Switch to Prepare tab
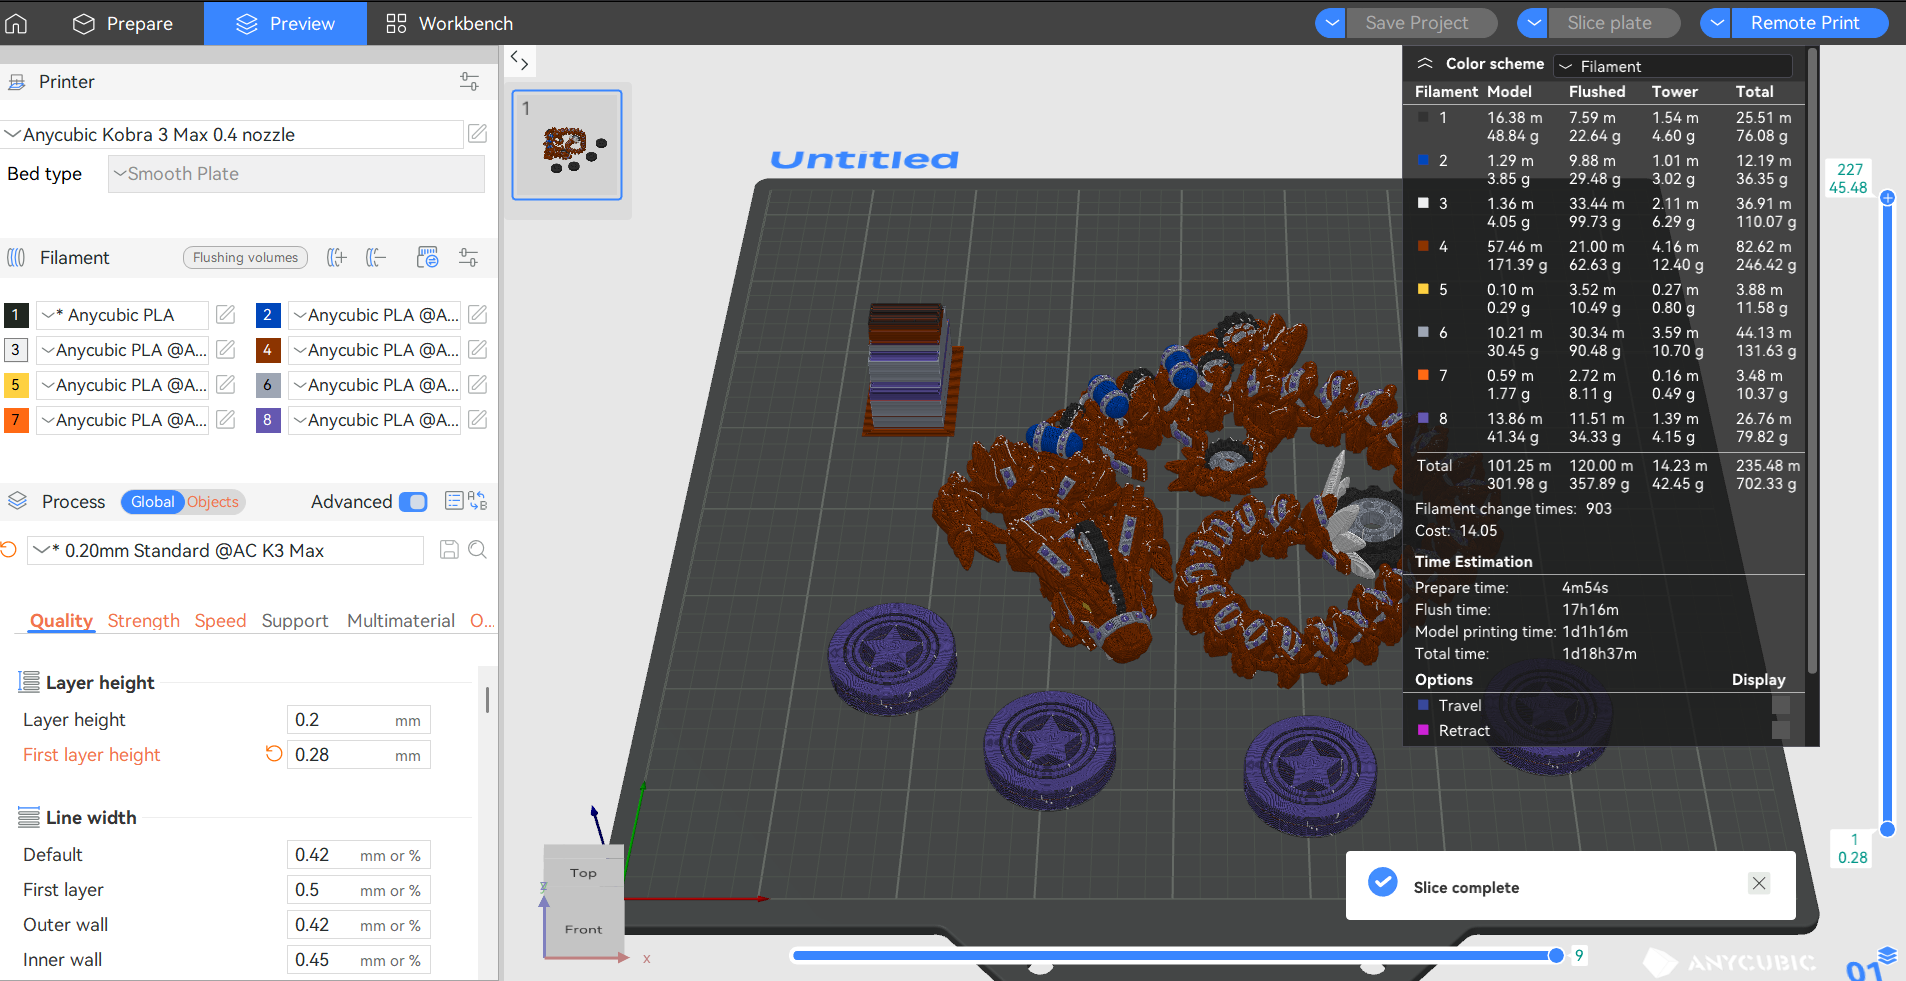1906x981 pixels. click(122, 23)
